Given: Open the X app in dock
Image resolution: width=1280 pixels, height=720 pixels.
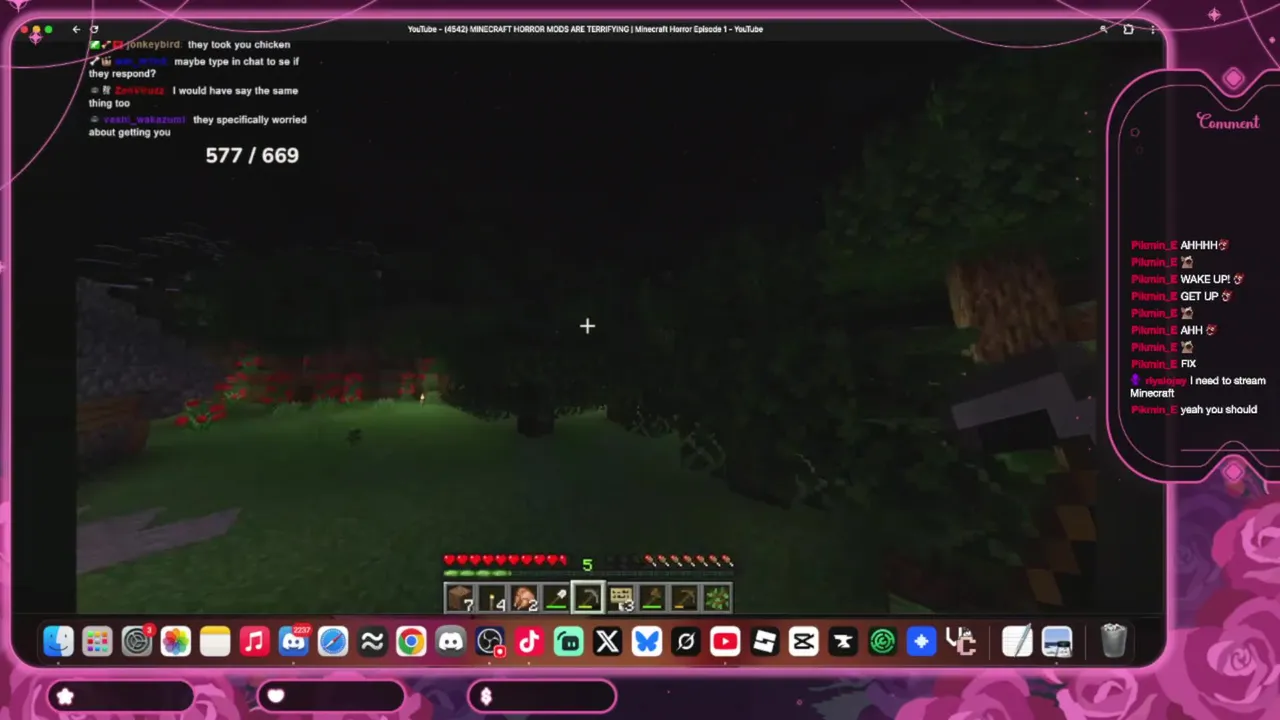Looking at the screenshot, I should pos(608,641).
